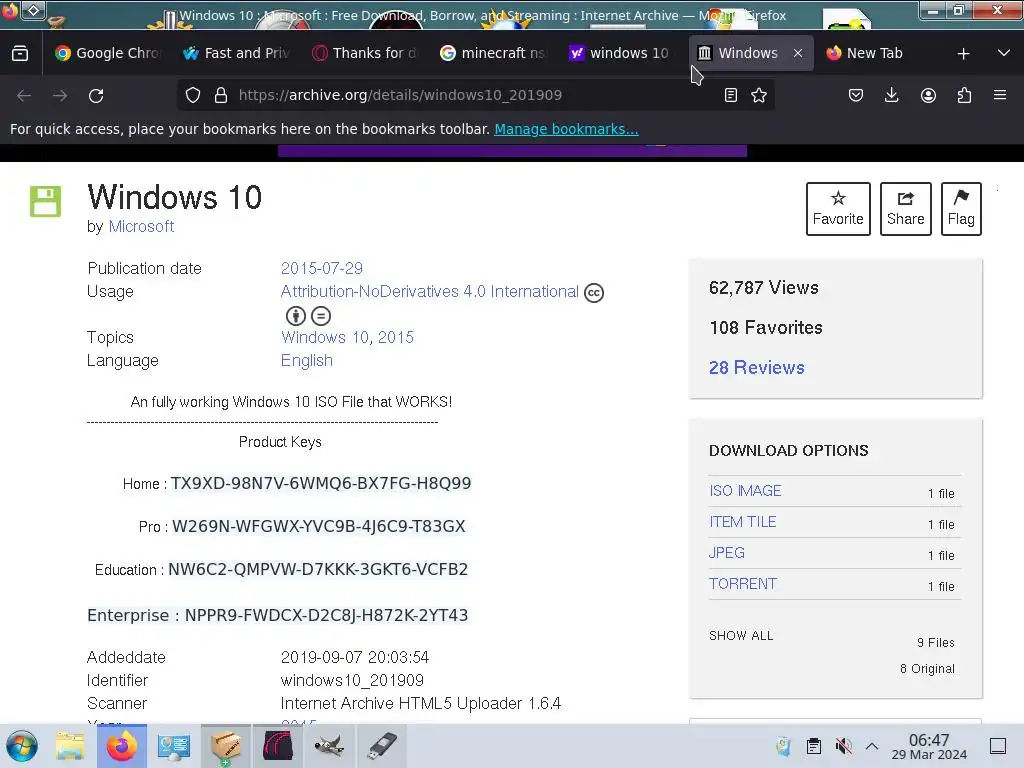
Task: Open the Firefox account menu
Action: (x=928, y=95)
